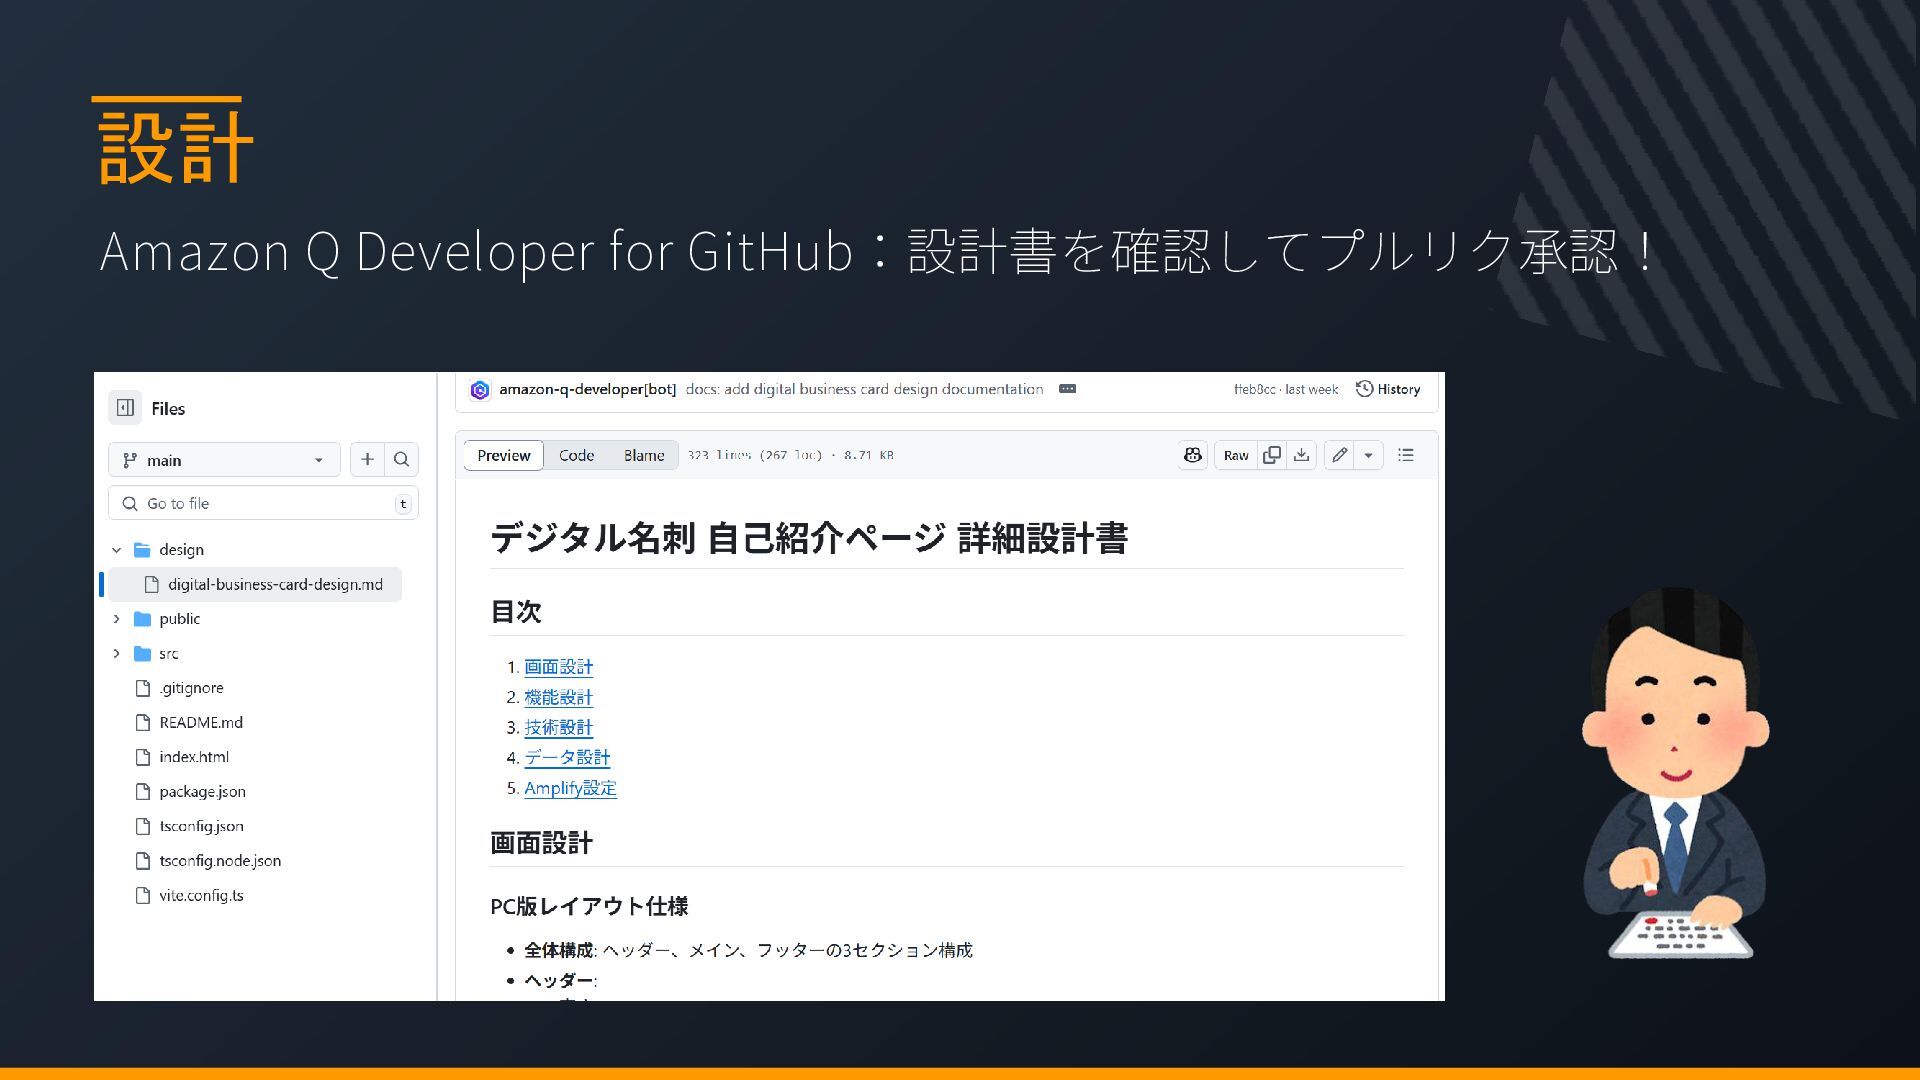Select digital-business-card-design.md file
The height and width of the screenshot is (1080, 1920).
click(255, 584)
